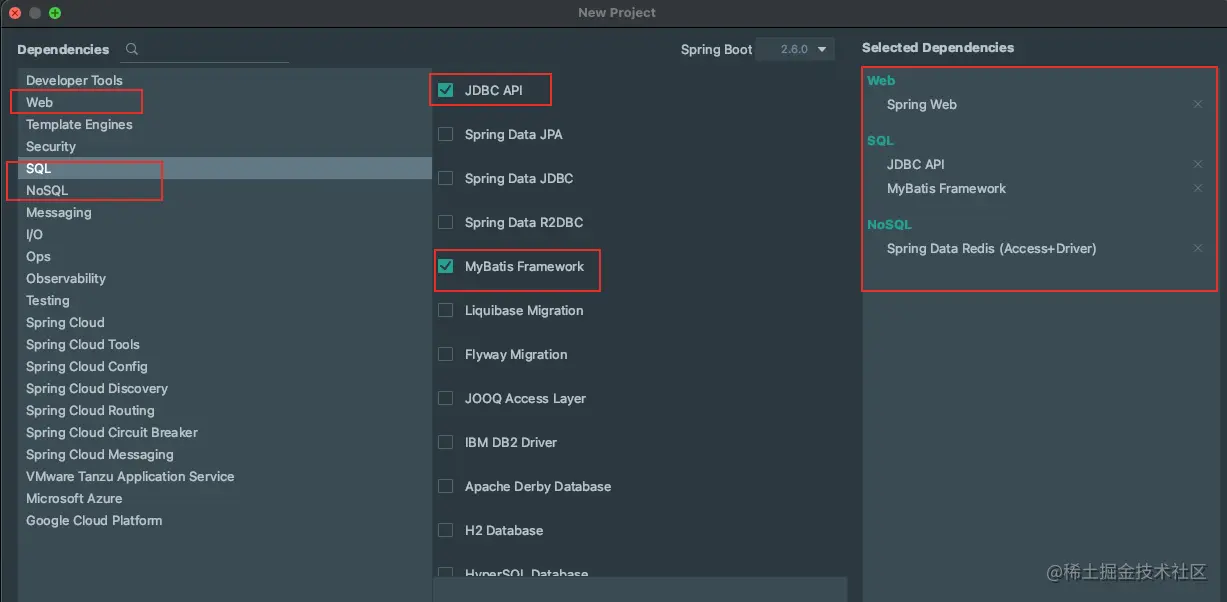
Task: Choose the Ops category
Action: pos(225,256)
